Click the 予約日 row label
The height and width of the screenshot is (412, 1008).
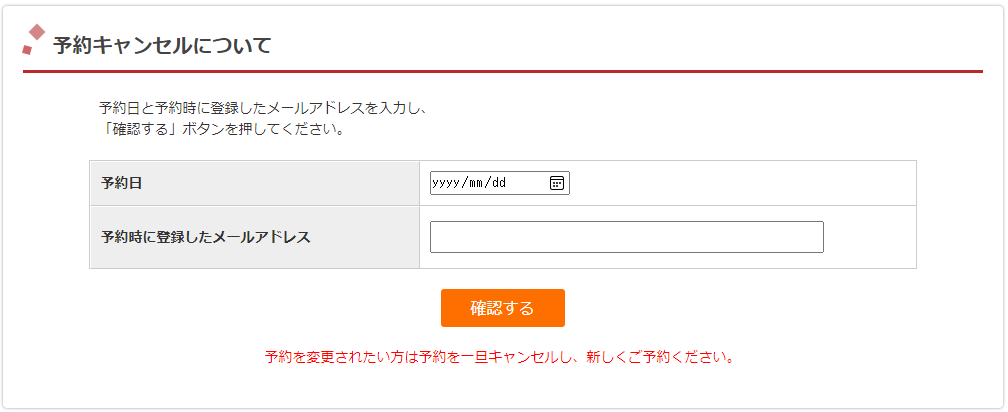(x=122, y=183)
